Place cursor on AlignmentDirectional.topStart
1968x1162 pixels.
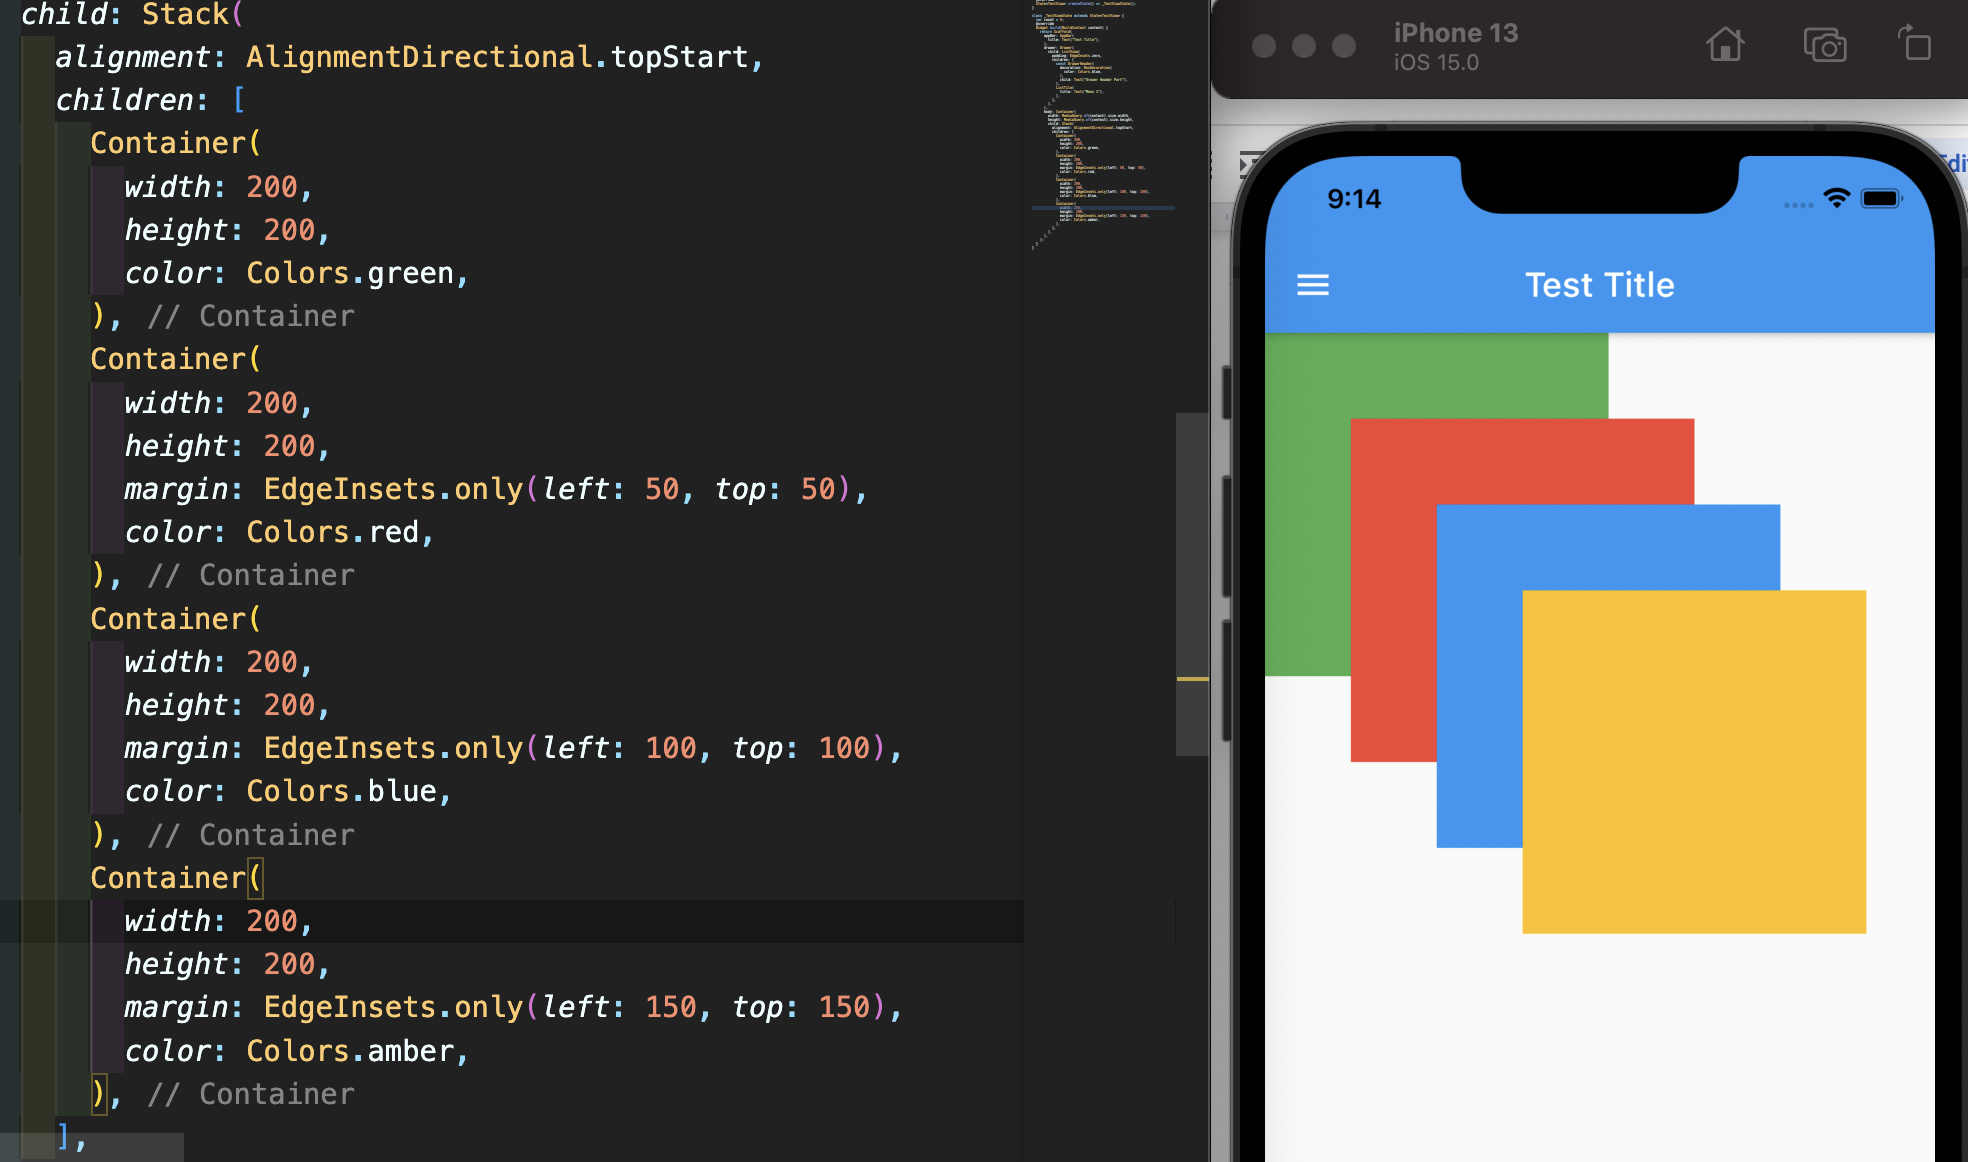[x=497, y=57]
